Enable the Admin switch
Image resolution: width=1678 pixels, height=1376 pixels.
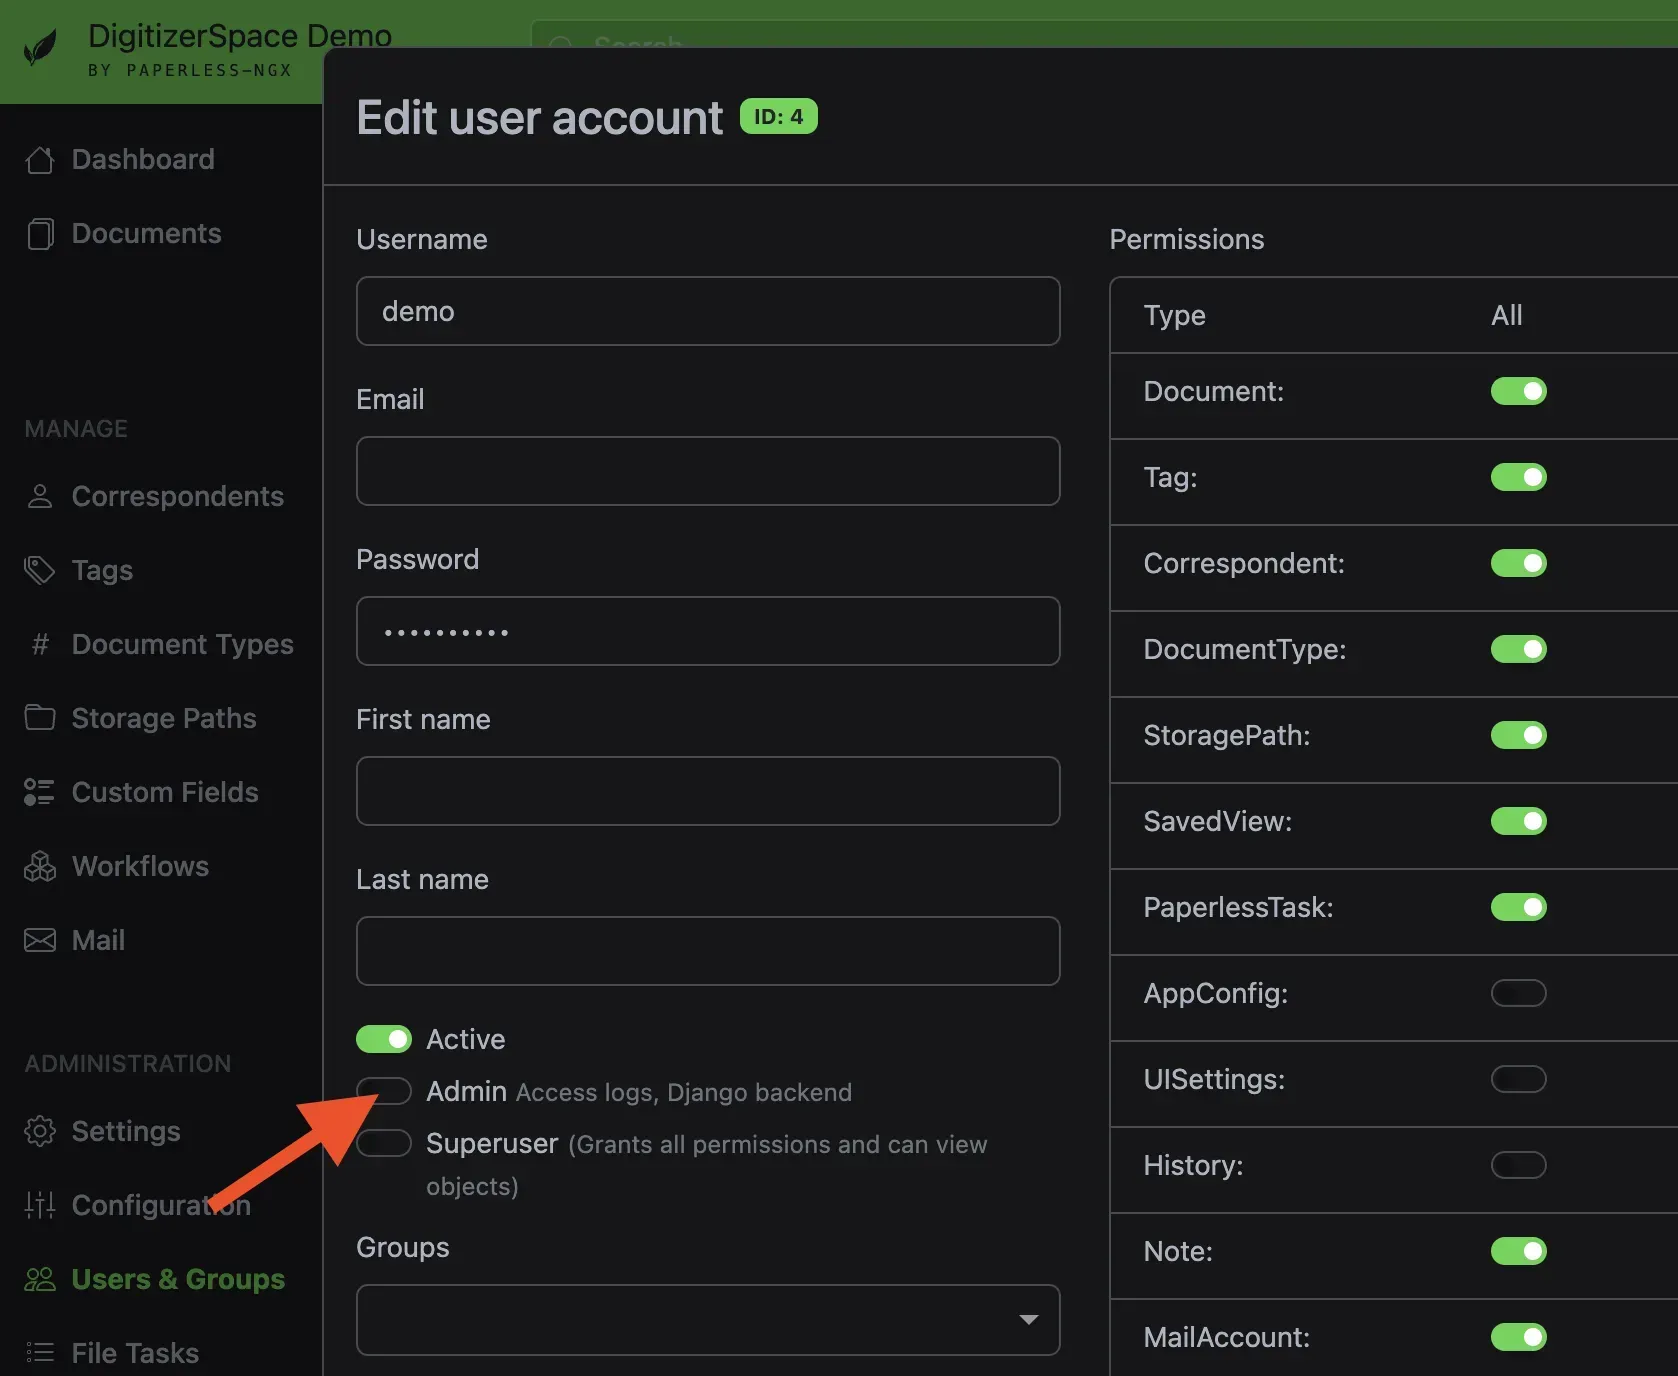[x=384, y=1091]
